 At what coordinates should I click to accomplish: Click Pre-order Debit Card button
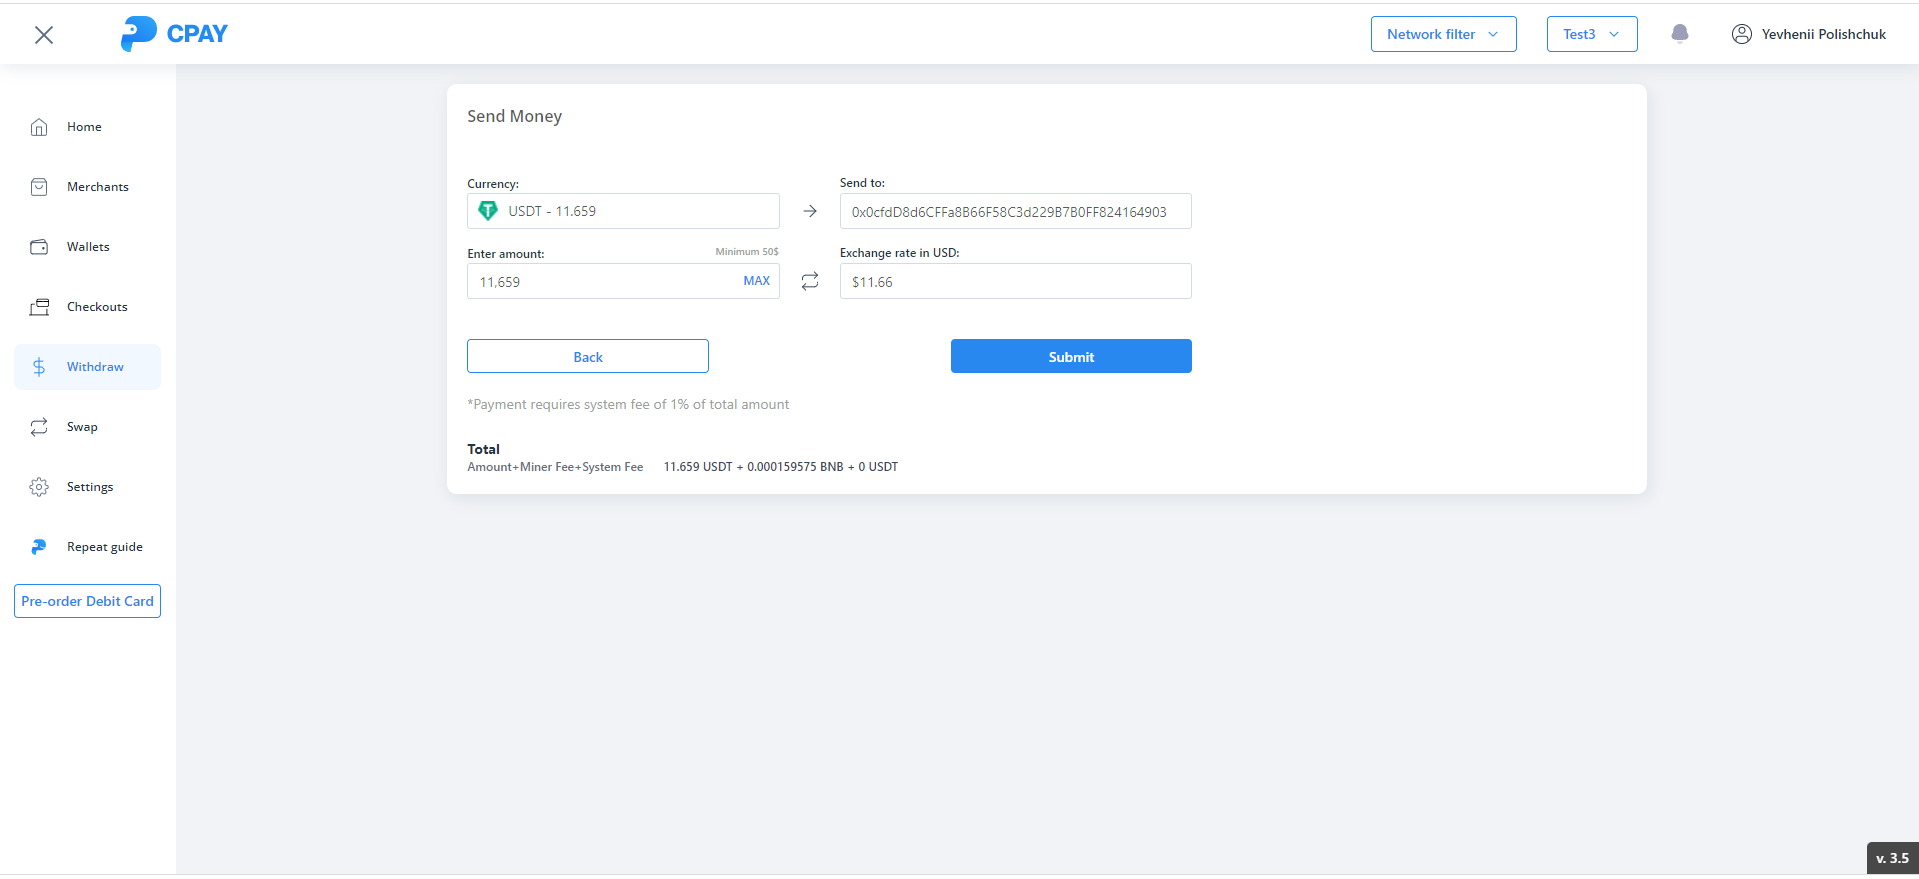87,601
